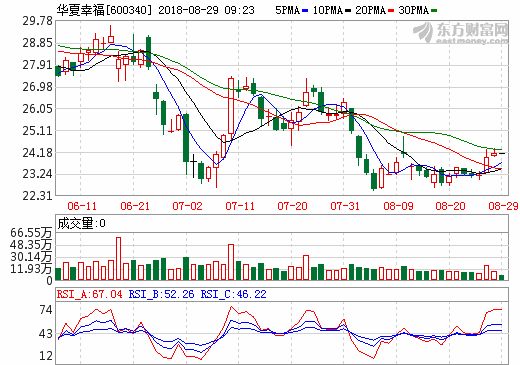Click the RSI_A:67.04 indicator value

point(90,294)
